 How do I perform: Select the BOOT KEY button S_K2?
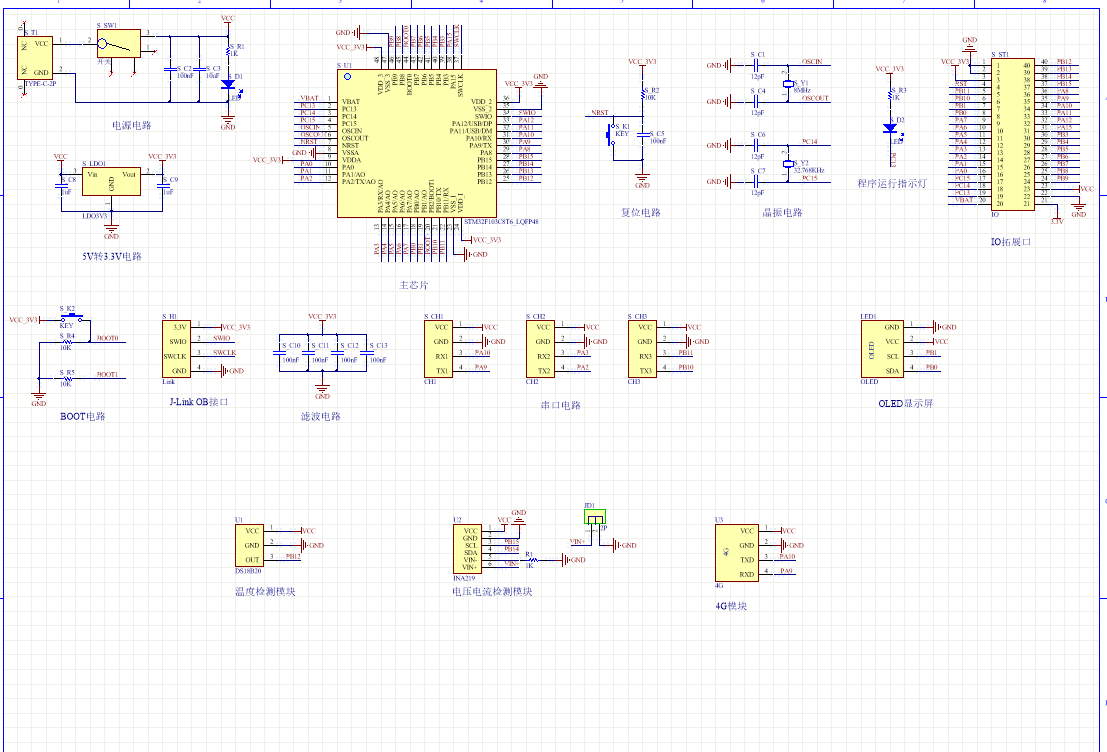tap(71, 319)
